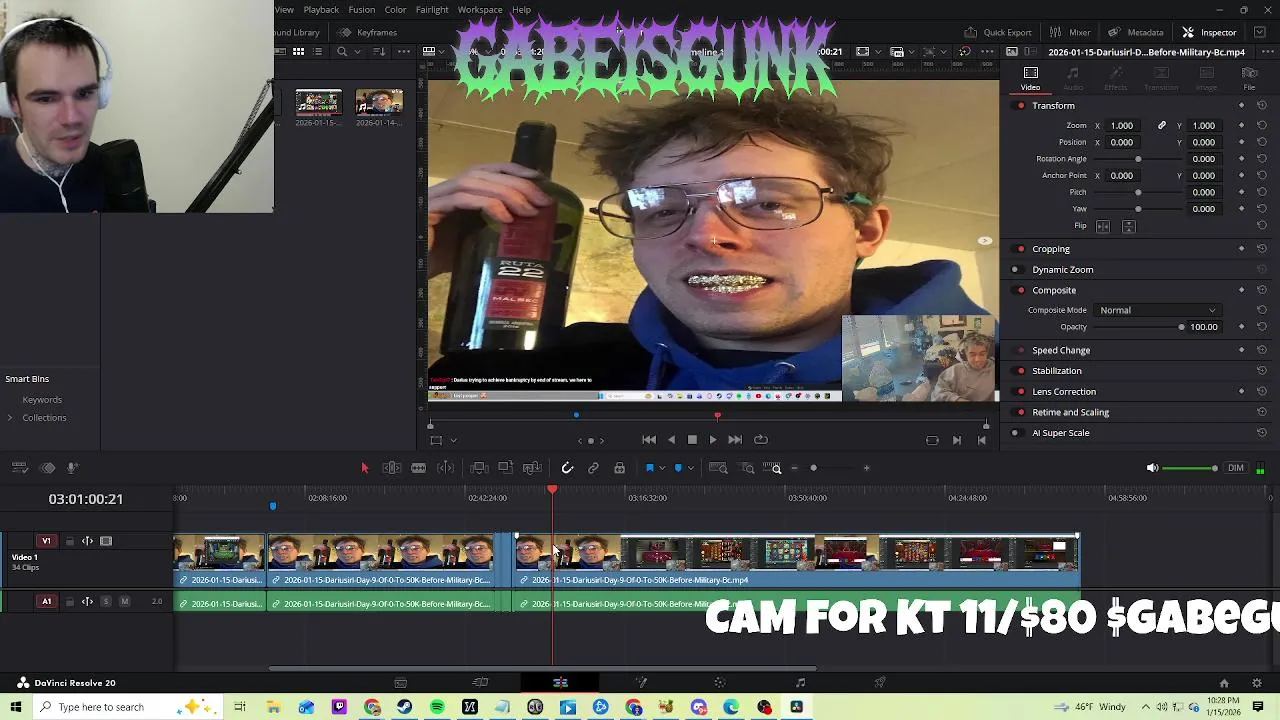Select the Blade Edit Mode tool
Screen dimensions: 1280x720
coord(446,468)
